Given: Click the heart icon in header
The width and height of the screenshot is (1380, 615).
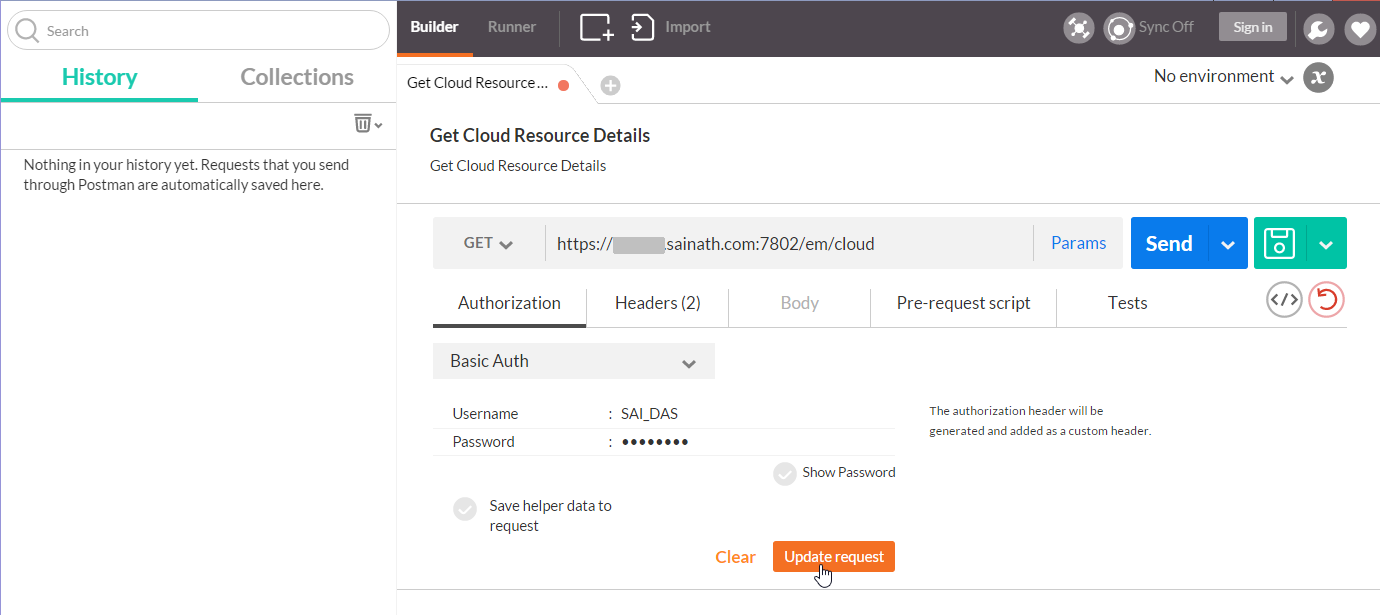Looking at the screenshot, I should coord(1360,29).
